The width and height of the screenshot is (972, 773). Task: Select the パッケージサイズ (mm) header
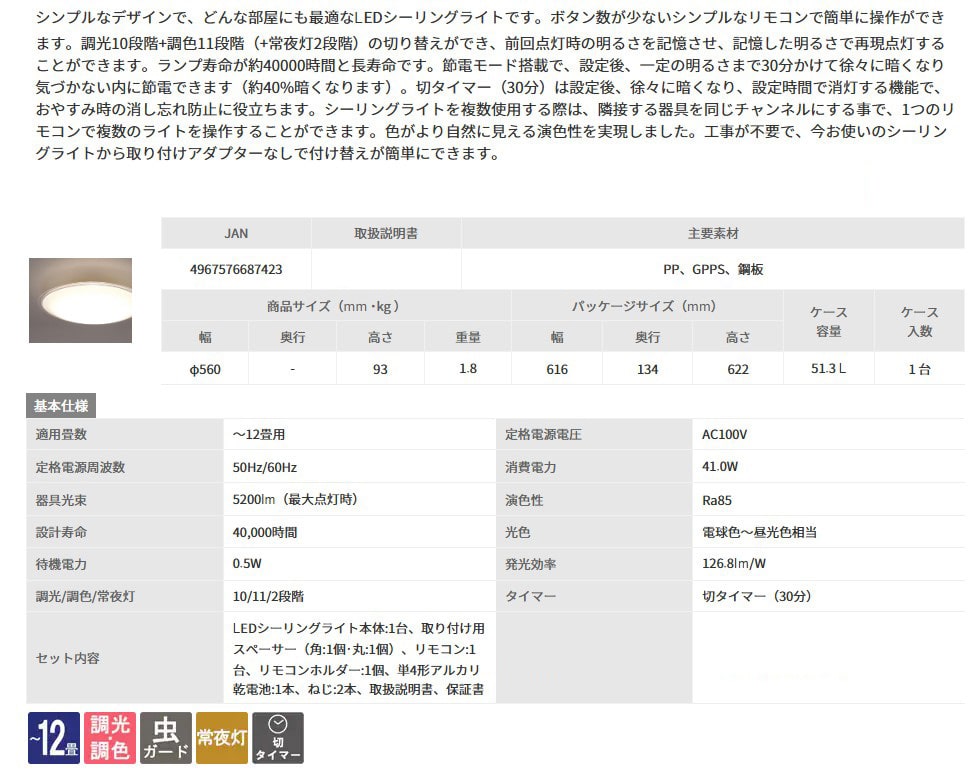click(x=646, y=306)
